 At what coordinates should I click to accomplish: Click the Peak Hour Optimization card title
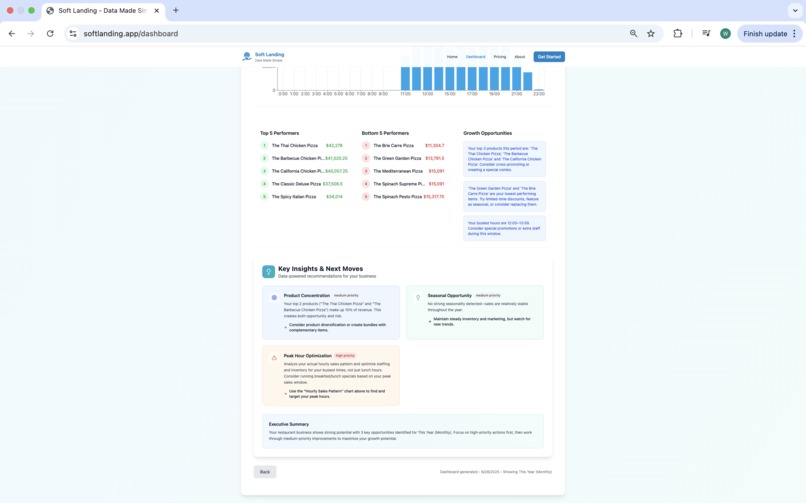click(x=307, y=356)
